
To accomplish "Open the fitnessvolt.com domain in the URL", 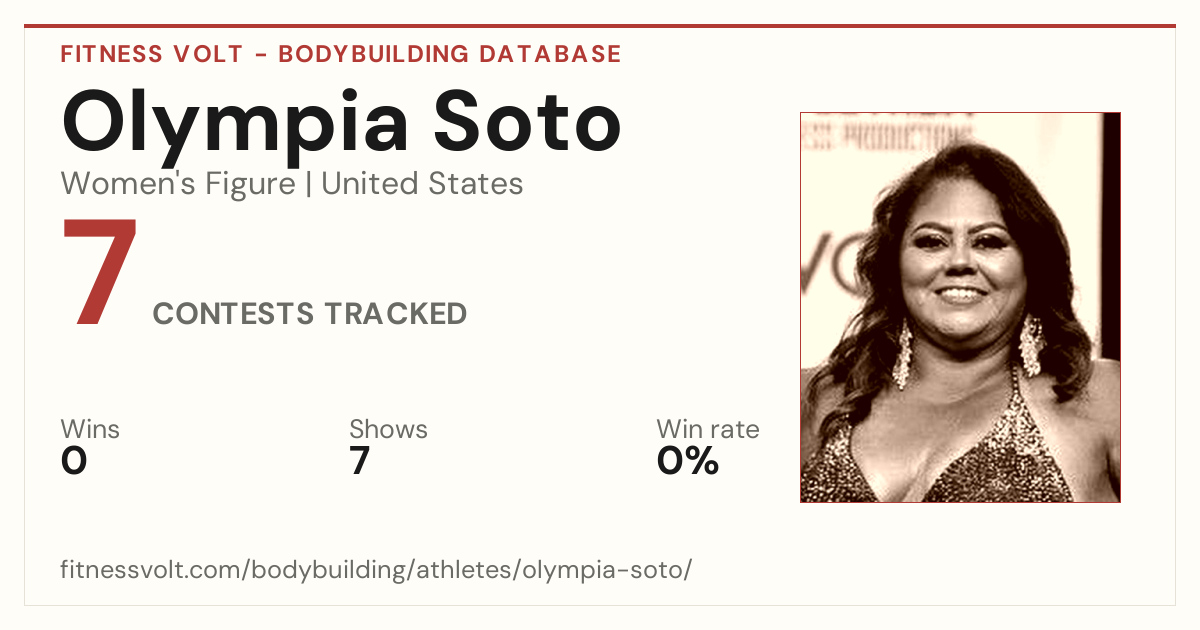I will coord(152,570).
